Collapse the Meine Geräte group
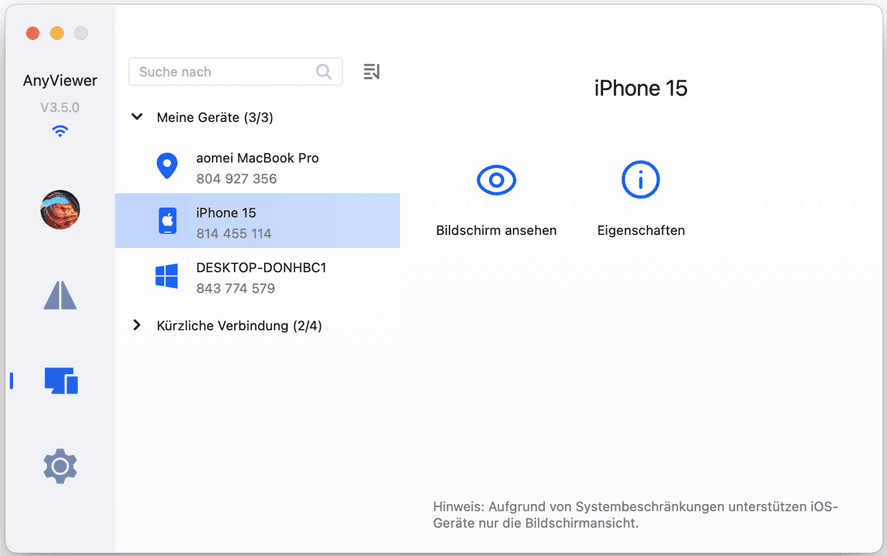This screenshot has height=556, width=887. coord(137,117)
